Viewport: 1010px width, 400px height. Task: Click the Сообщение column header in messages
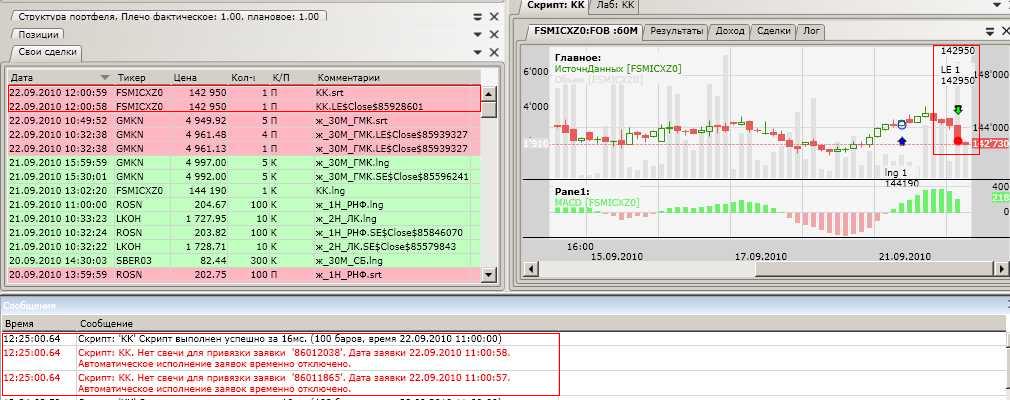541,323
